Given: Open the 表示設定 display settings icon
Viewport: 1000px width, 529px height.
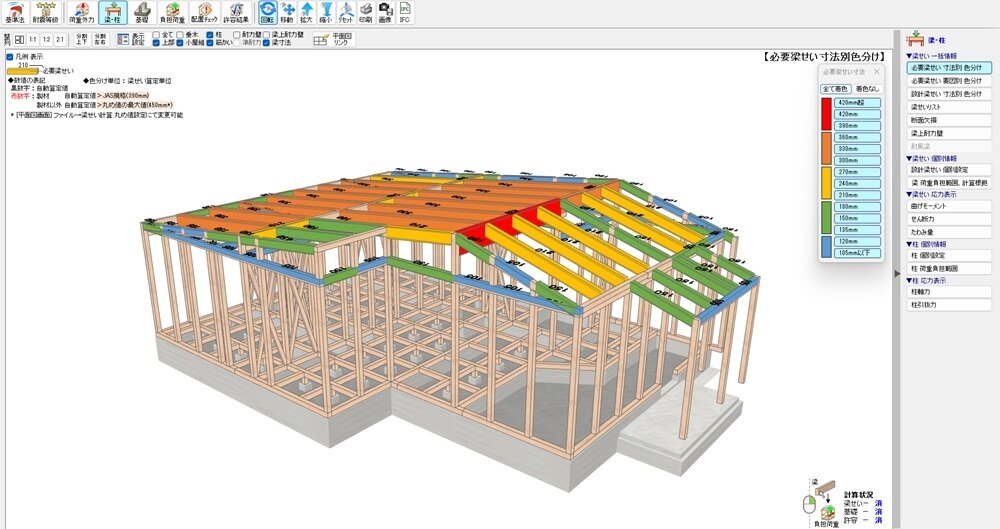Looking at the screenshot, I should point(131,40).
